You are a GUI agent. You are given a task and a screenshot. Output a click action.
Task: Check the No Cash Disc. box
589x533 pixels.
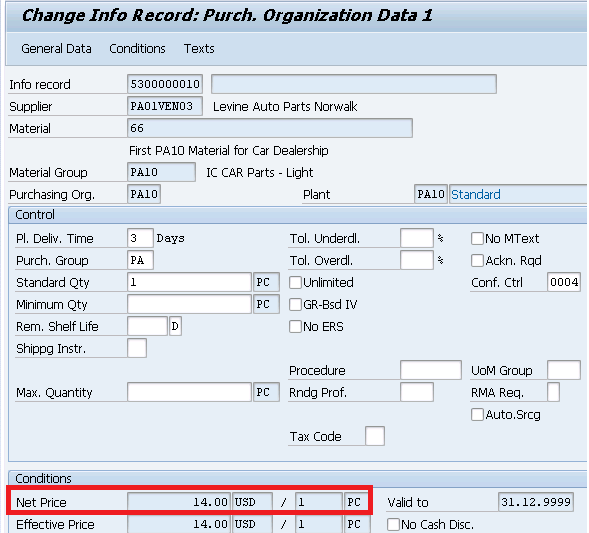(x=393, y=524)
